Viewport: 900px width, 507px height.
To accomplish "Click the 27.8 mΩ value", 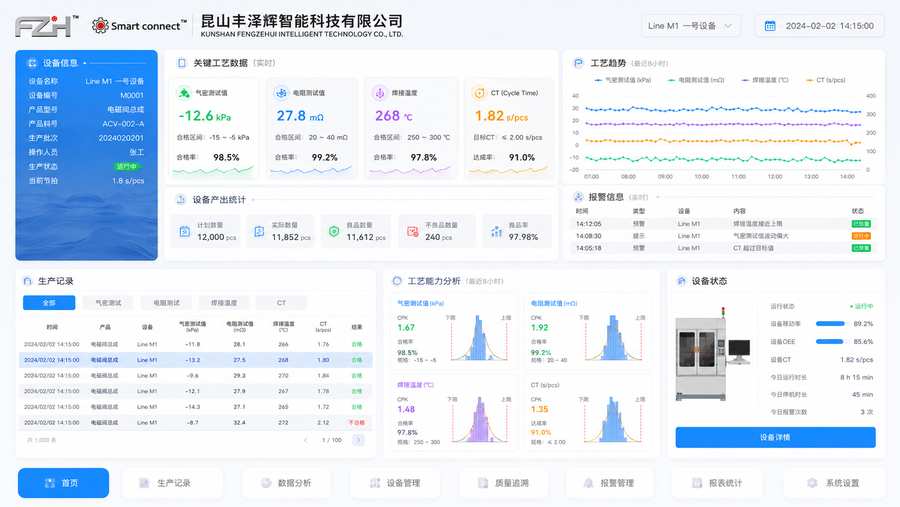I will tap(300, 116).
